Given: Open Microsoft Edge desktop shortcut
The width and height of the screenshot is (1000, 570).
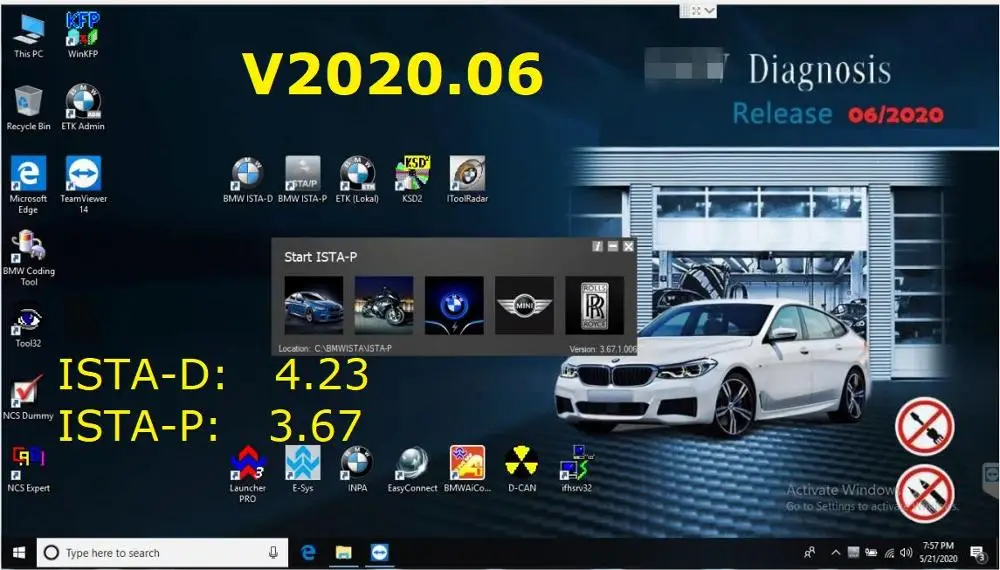Looking at the screenshot, I should click(28, 185).
